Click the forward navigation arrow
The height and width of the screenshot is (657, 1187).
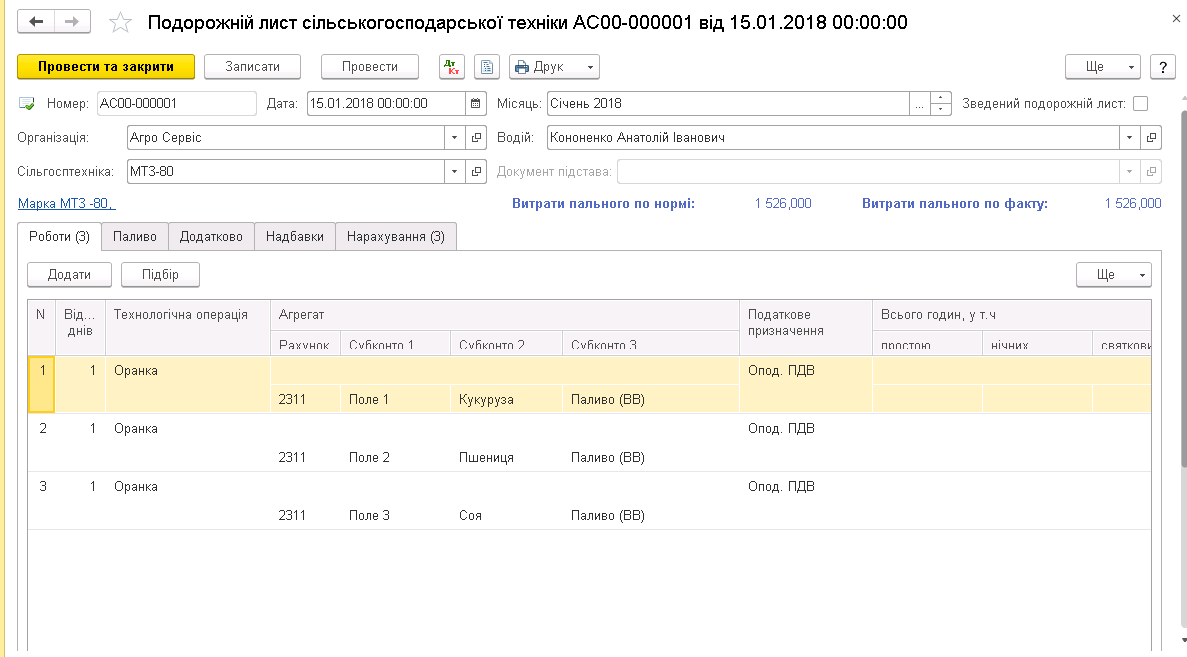pyautogui.click(x=72, y=21)
